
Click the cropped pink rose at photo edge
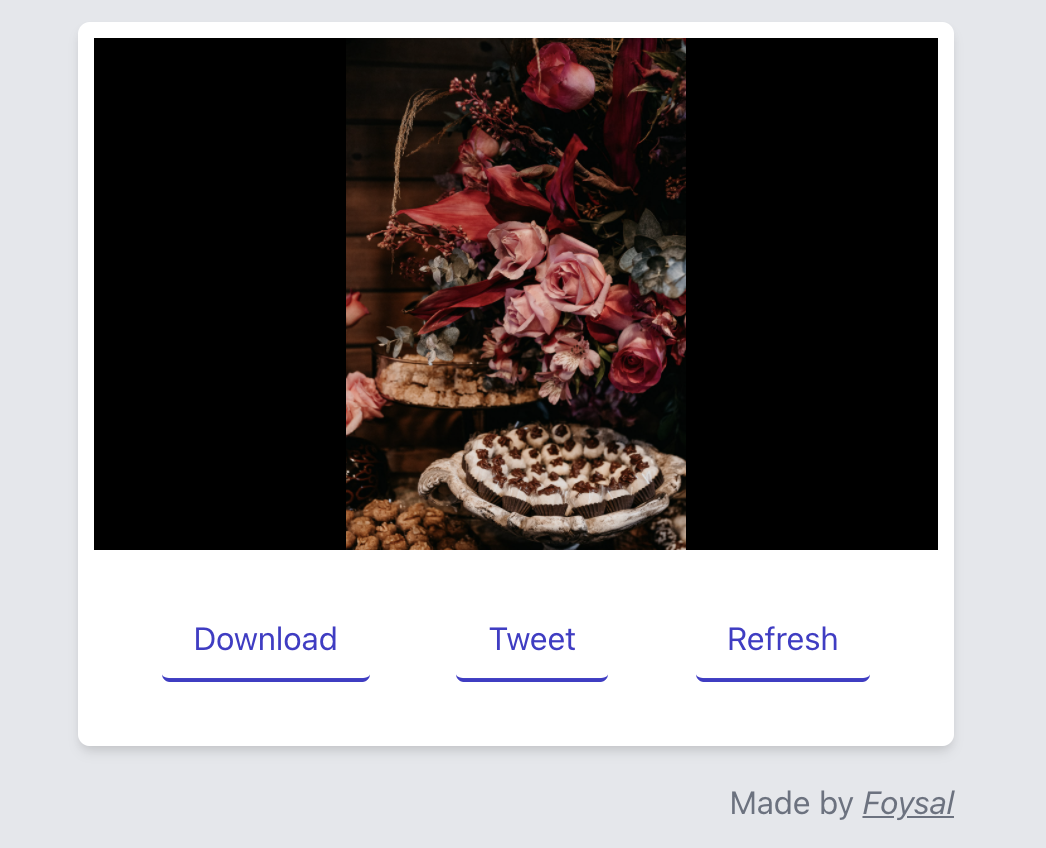click(362, 401)
